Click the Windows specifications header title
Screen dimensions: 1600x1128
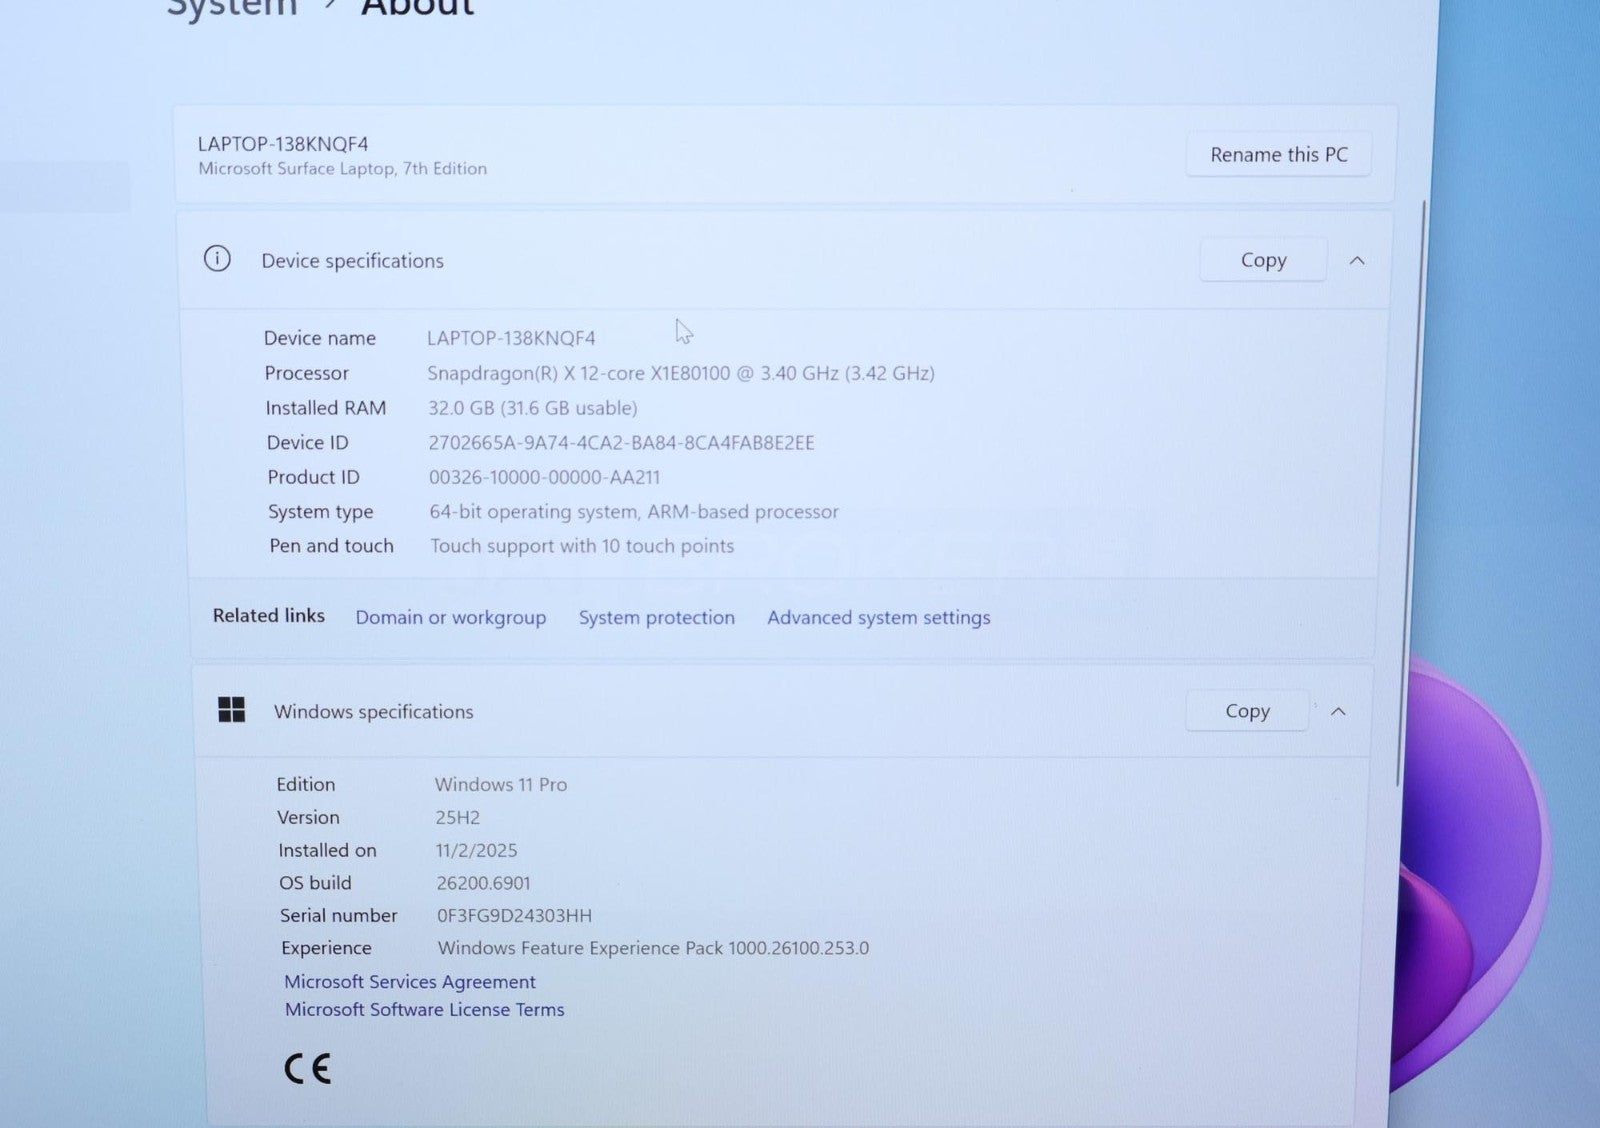373,712
